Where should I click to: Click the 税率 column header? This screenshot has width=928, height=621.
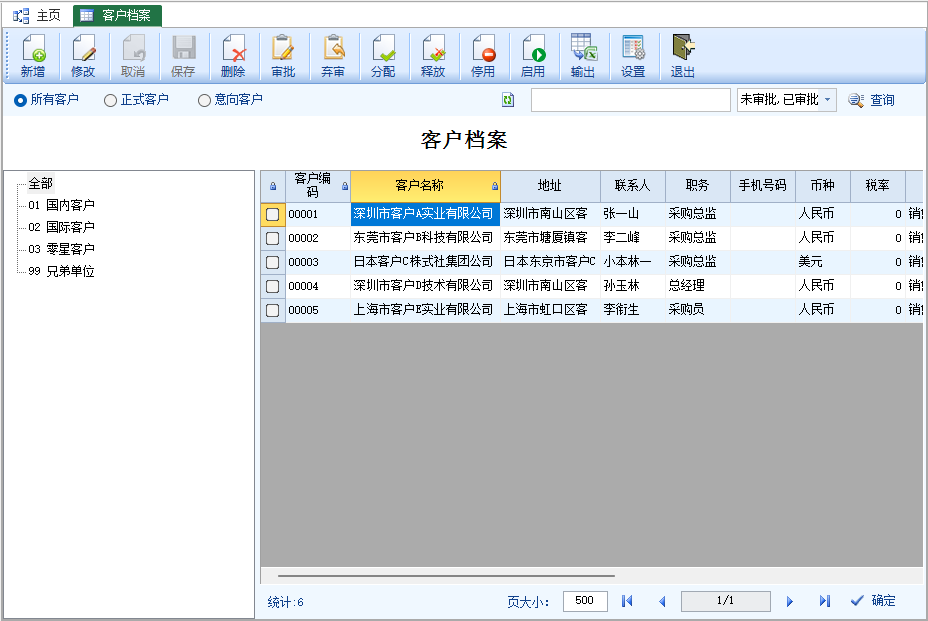click(x=878, y=186)
